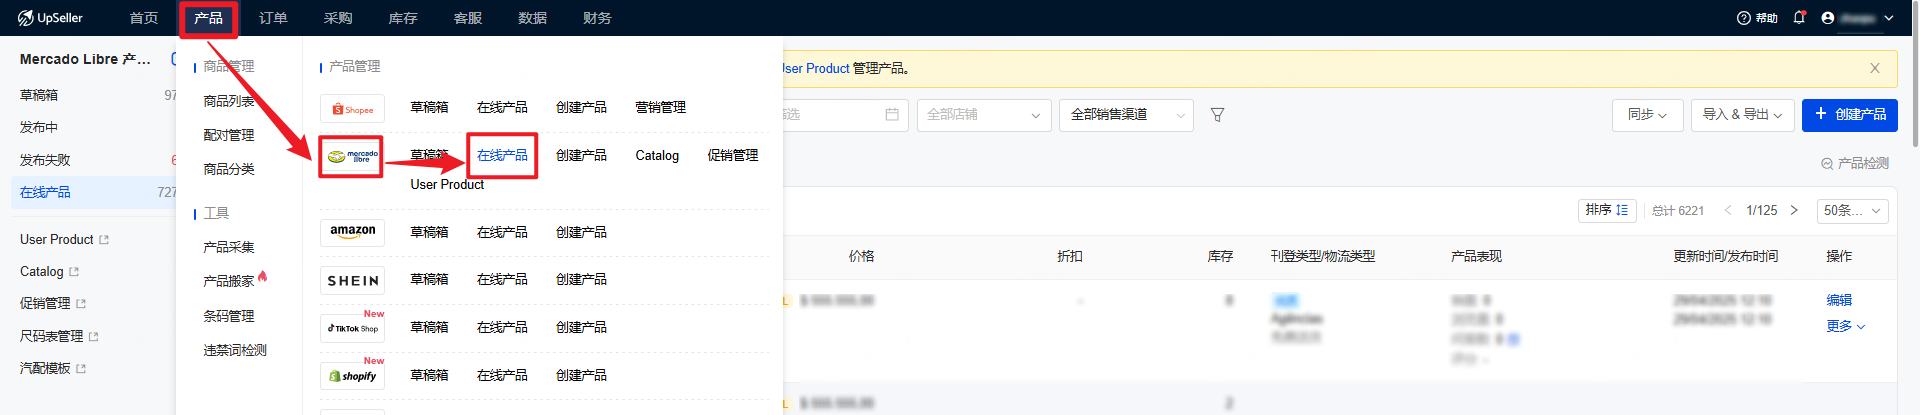Viewport: 1920px width, 415px height.
Task: Select the Shopify platform logo
Action: click(x=352, y=376)
